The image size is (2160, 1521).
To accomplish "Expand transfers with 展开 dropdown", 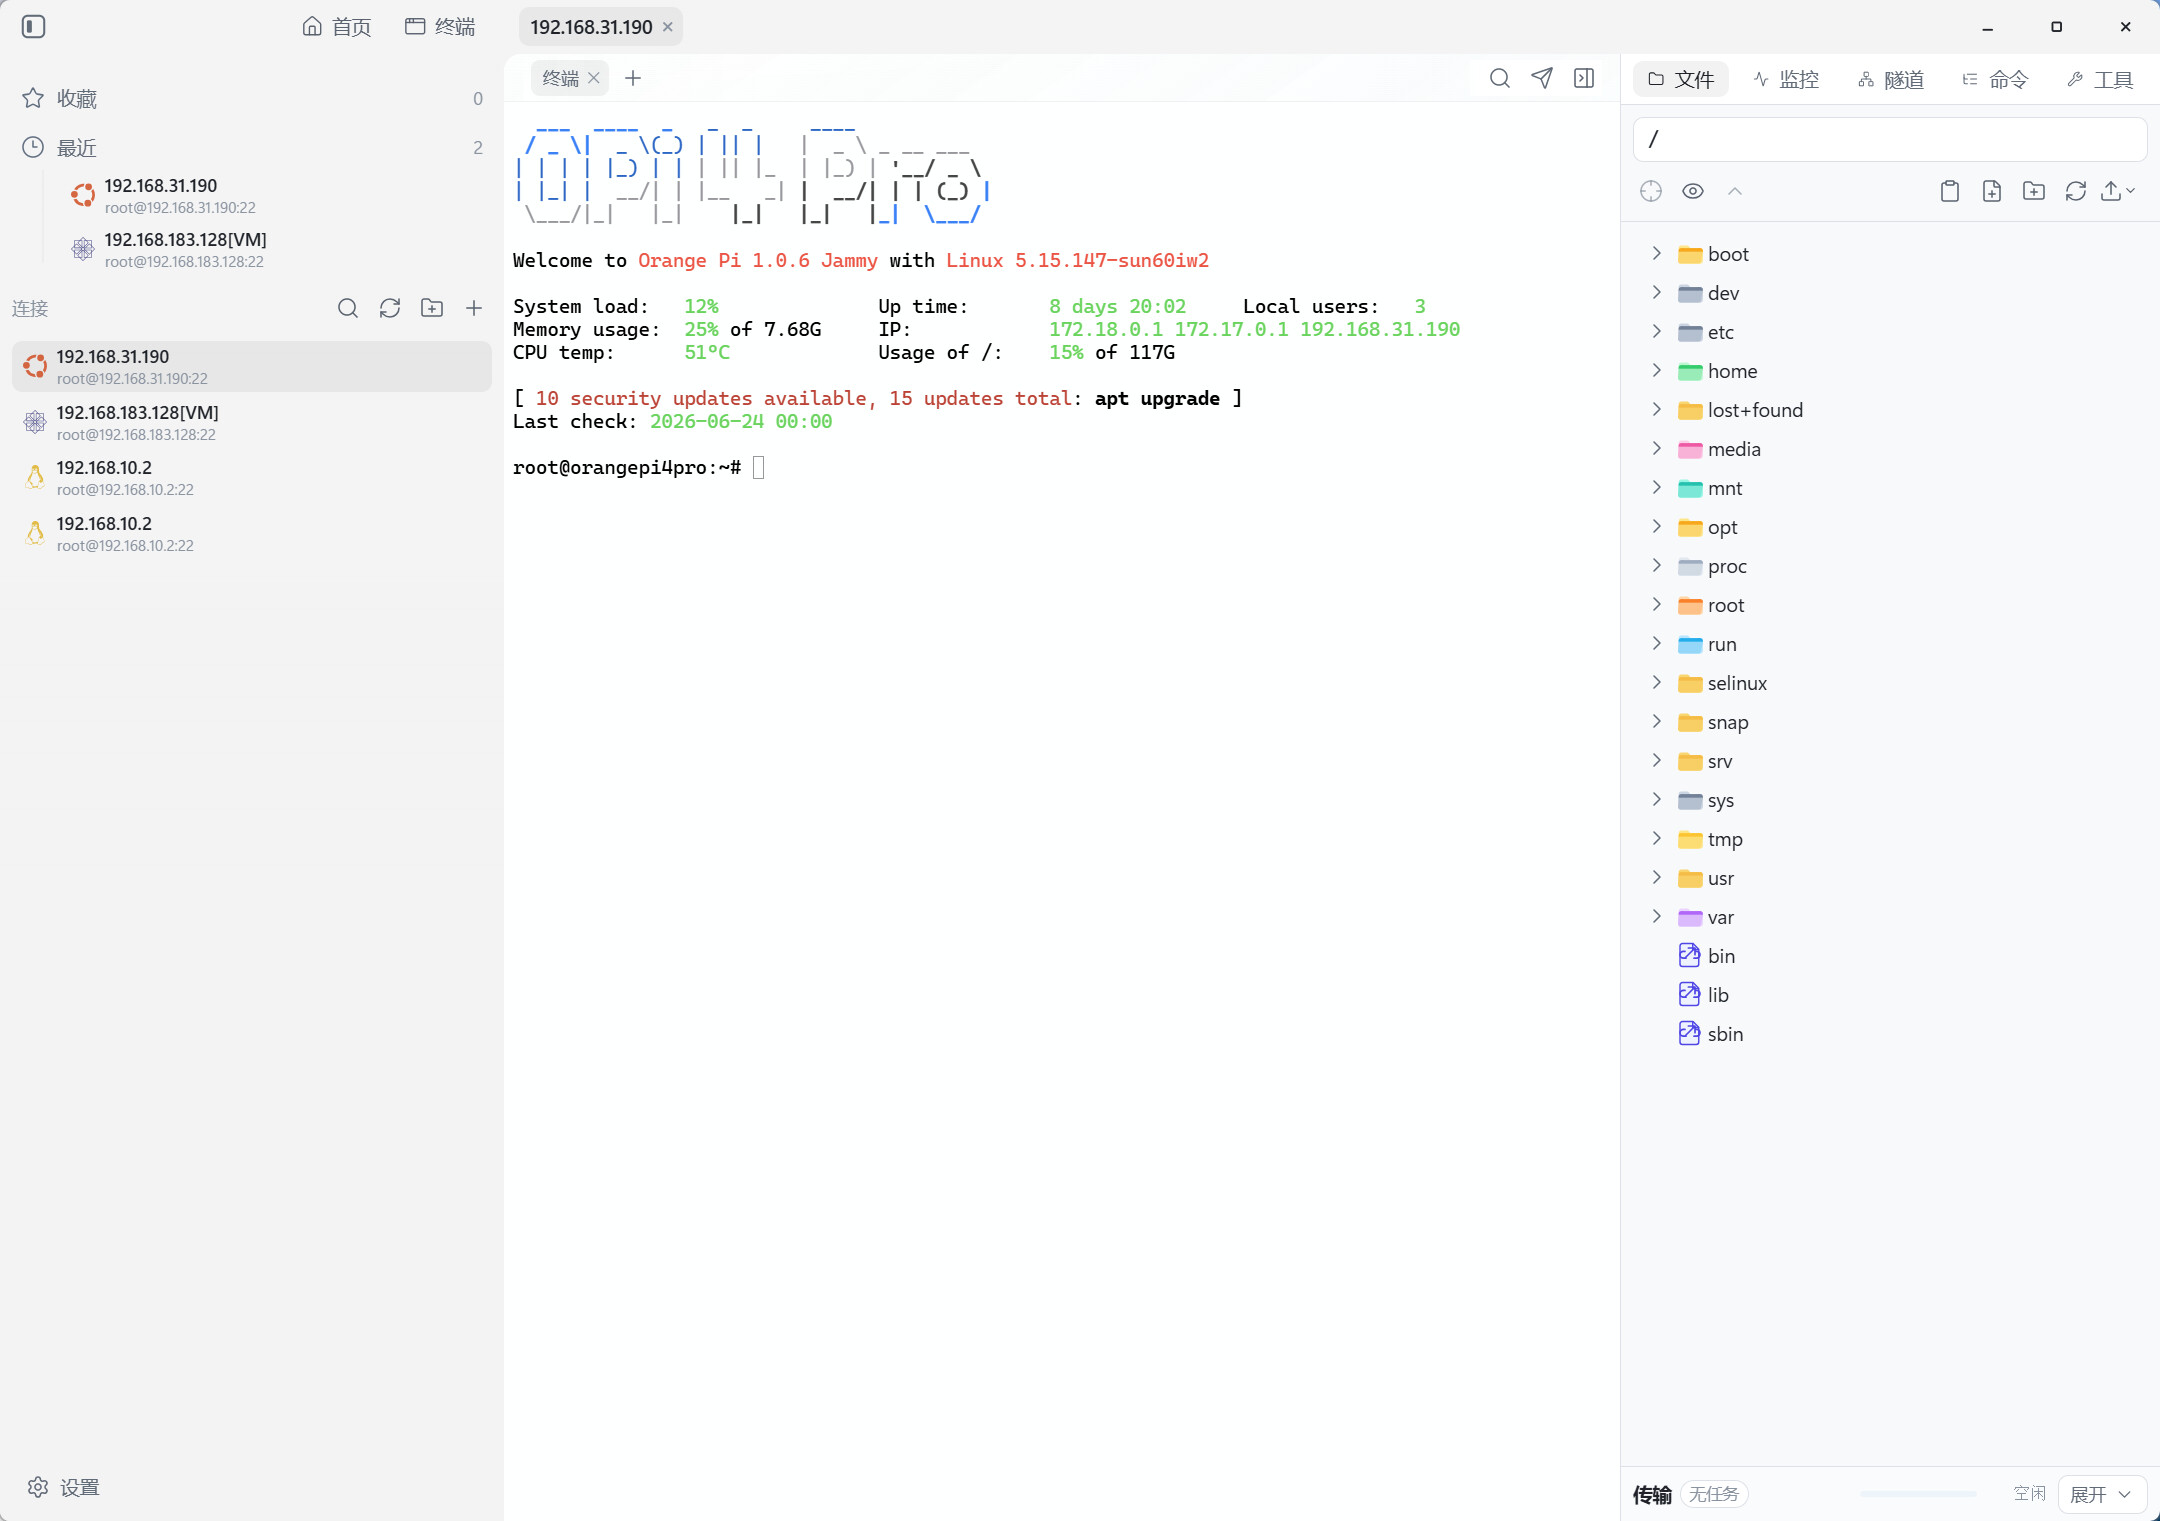I will (2102, 1494).
